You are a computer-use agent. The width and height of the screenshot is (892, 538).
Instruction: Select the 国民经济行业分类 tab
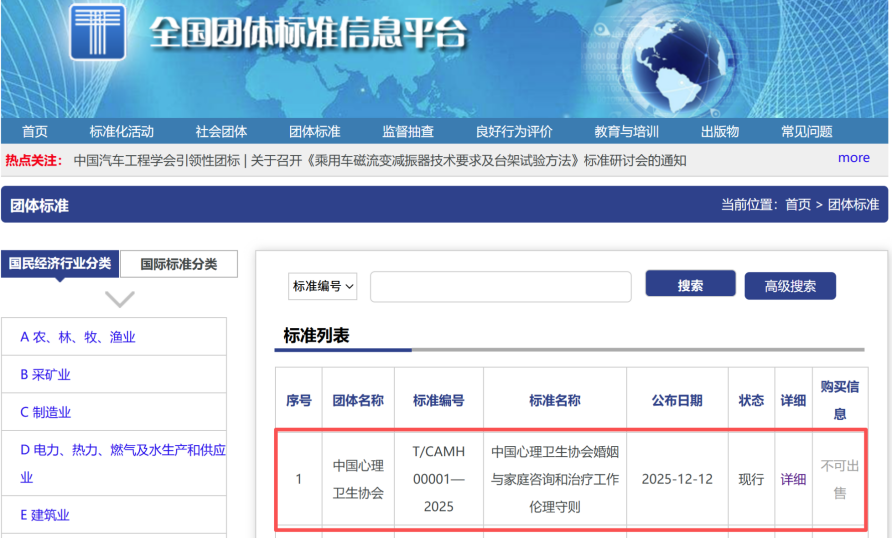pyautogui.click(x=60, y=263)
